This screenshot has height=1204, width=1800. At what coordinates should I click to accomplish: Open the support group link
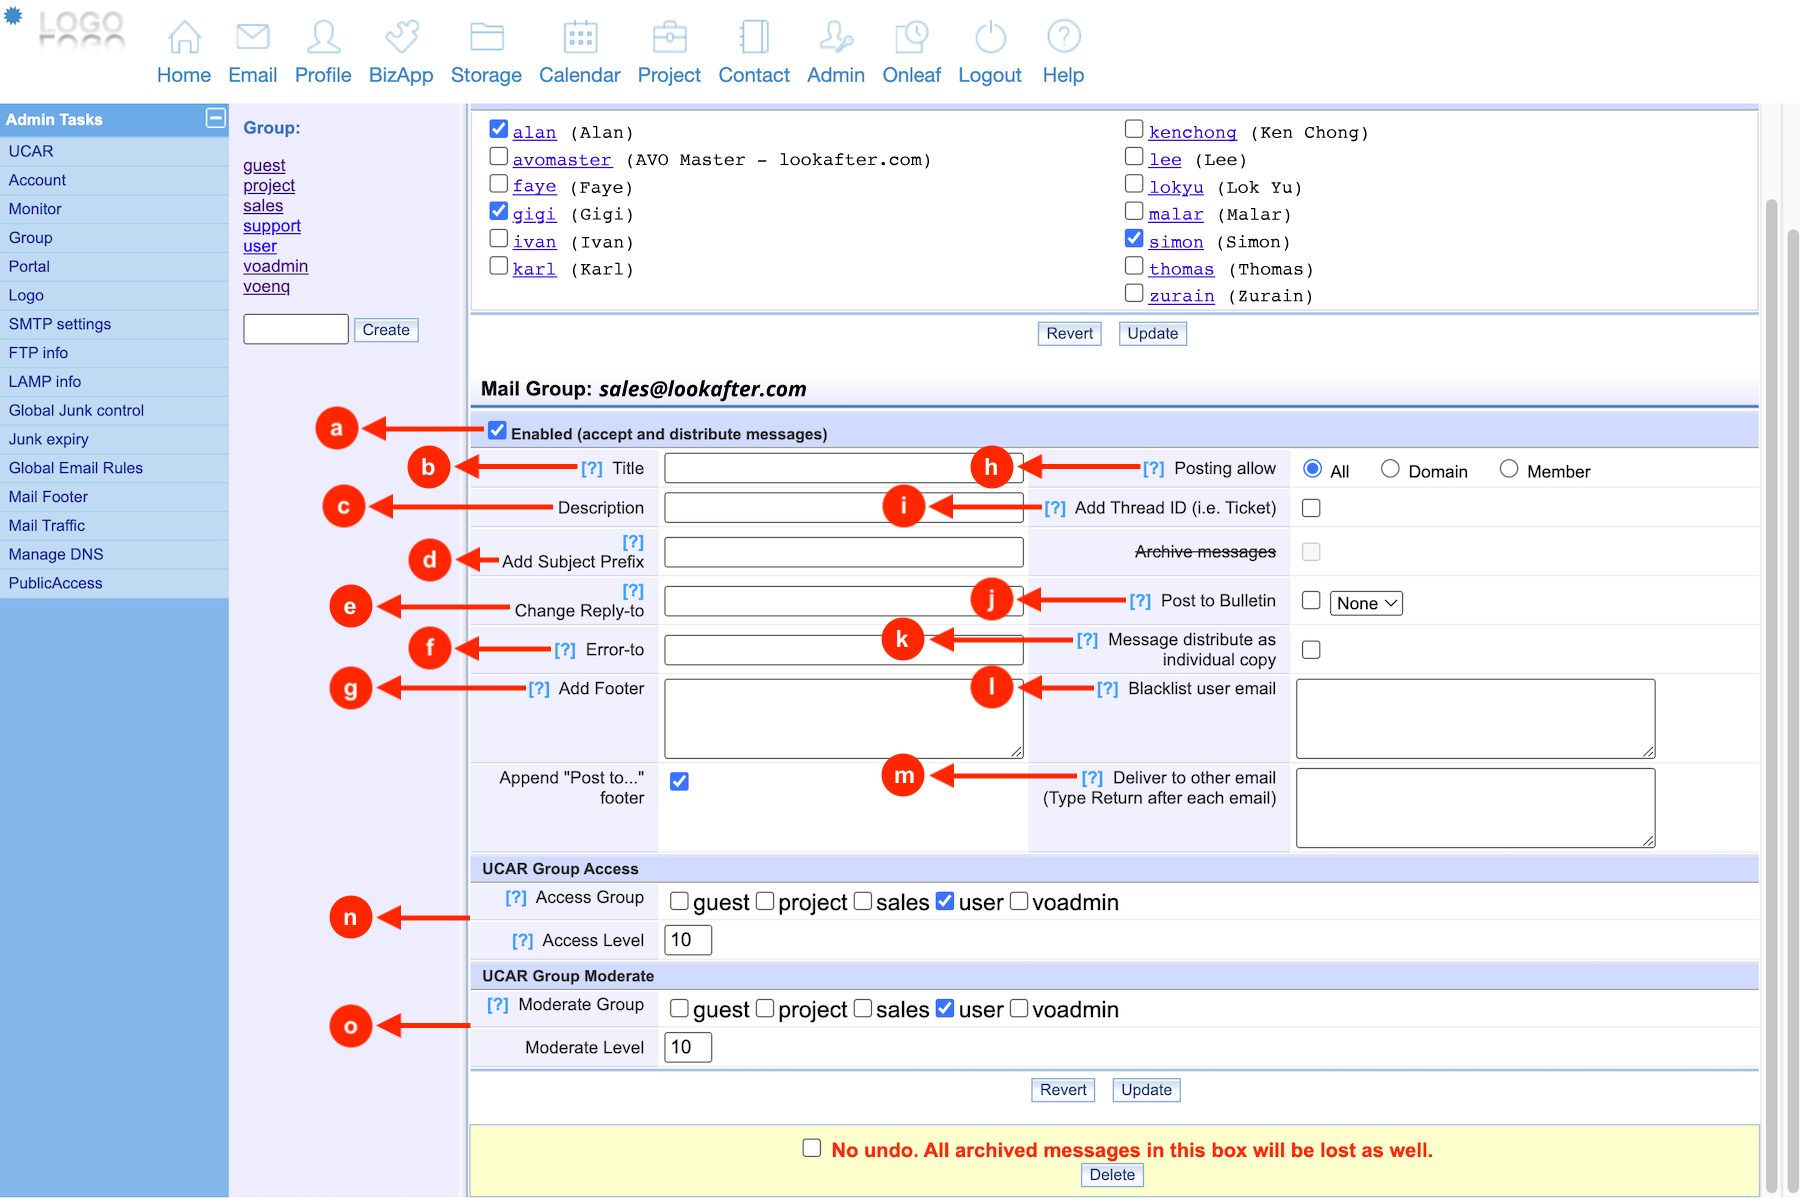tap(272, 226)
